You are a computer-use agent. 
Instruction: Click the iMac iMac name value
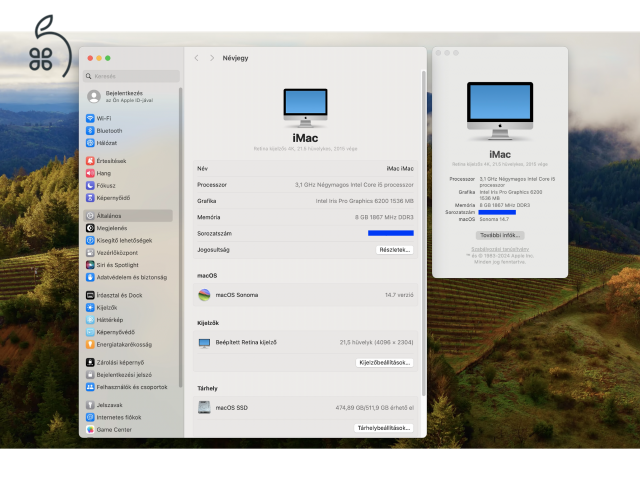pos(400,169)
